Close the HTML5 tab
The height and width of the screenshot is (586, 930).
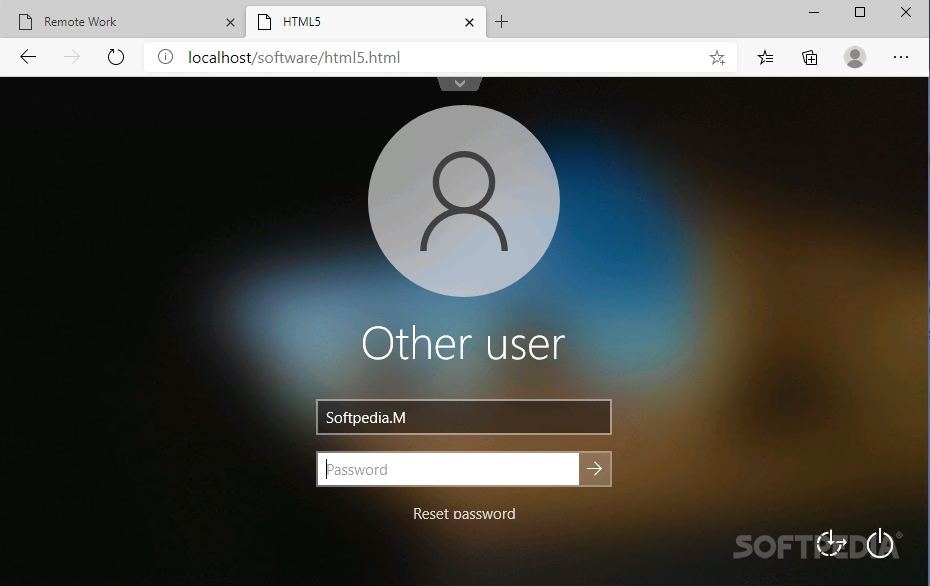click(x=469, y=23)
